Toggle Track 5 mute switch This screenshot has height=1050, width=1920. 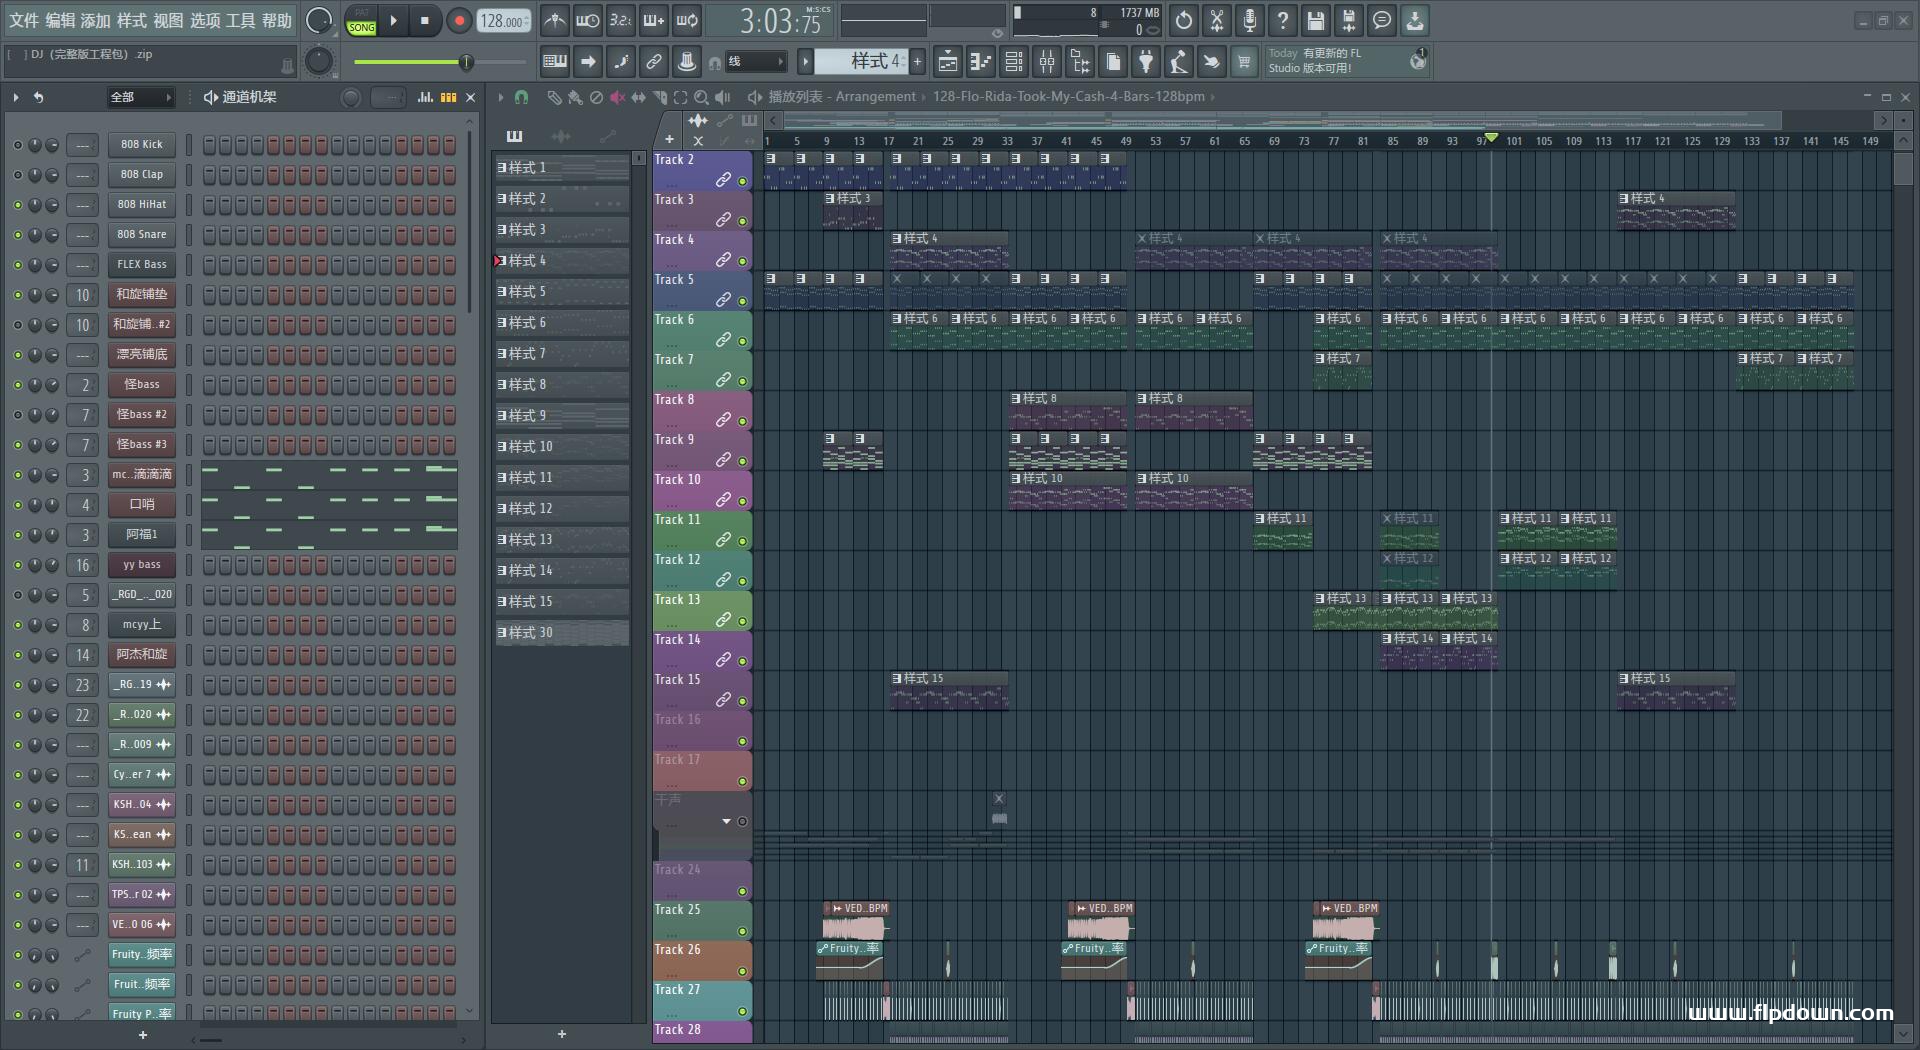742,301
